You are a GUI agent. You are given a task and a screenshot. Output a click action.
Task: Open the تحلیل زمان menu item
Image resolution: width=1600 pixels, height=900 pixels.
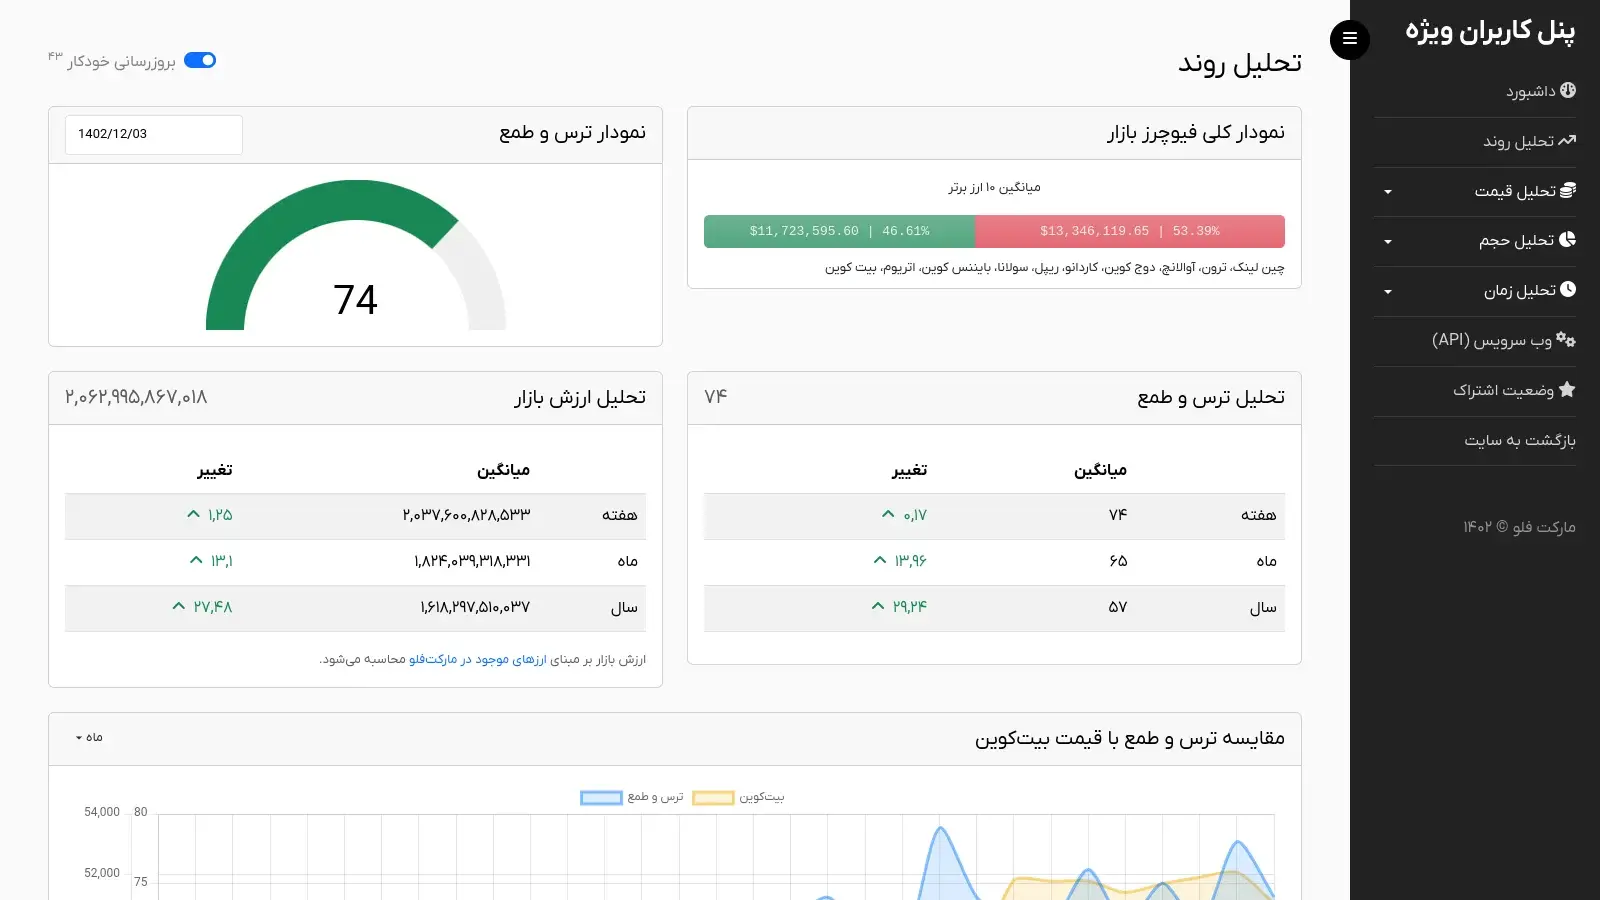(1475, 292)
